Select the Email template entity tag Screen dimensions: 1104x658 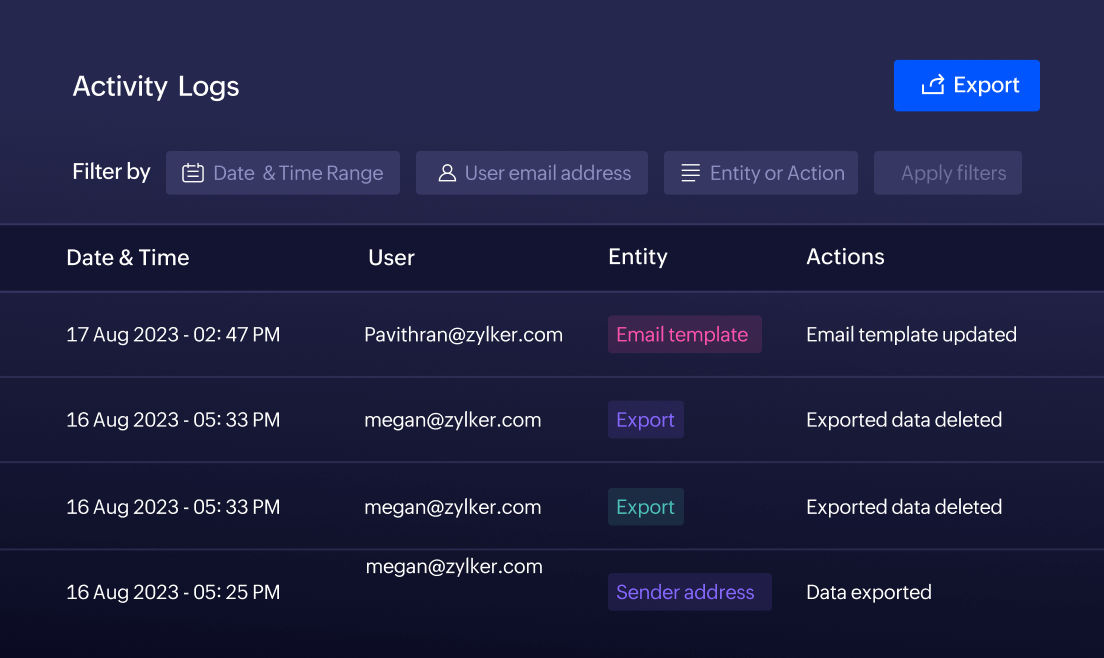[x=684, y=334]
